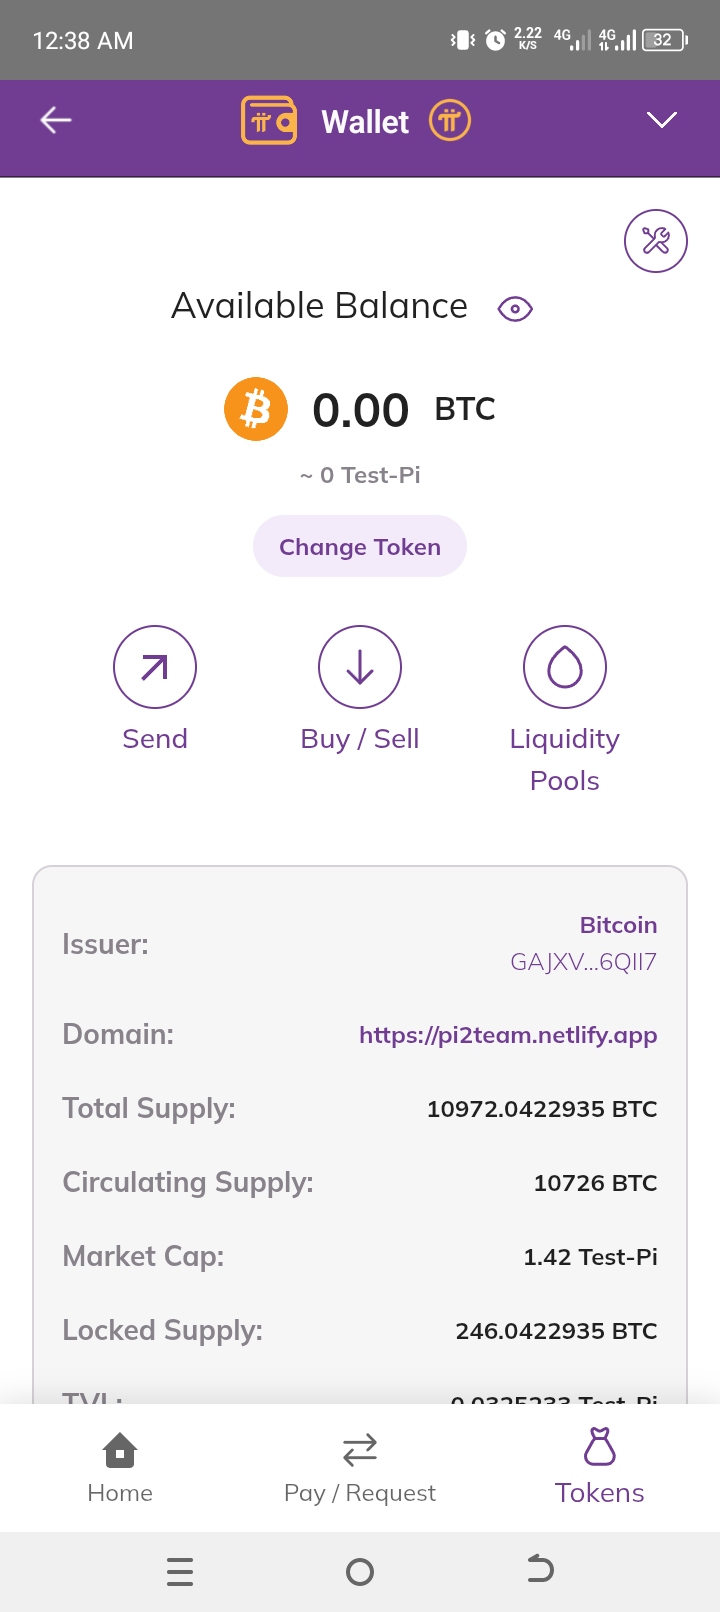Tap the 0.00 BTC balance amount
The width and height of the screenshot is (720, 1612).
[x=361, y=410]
